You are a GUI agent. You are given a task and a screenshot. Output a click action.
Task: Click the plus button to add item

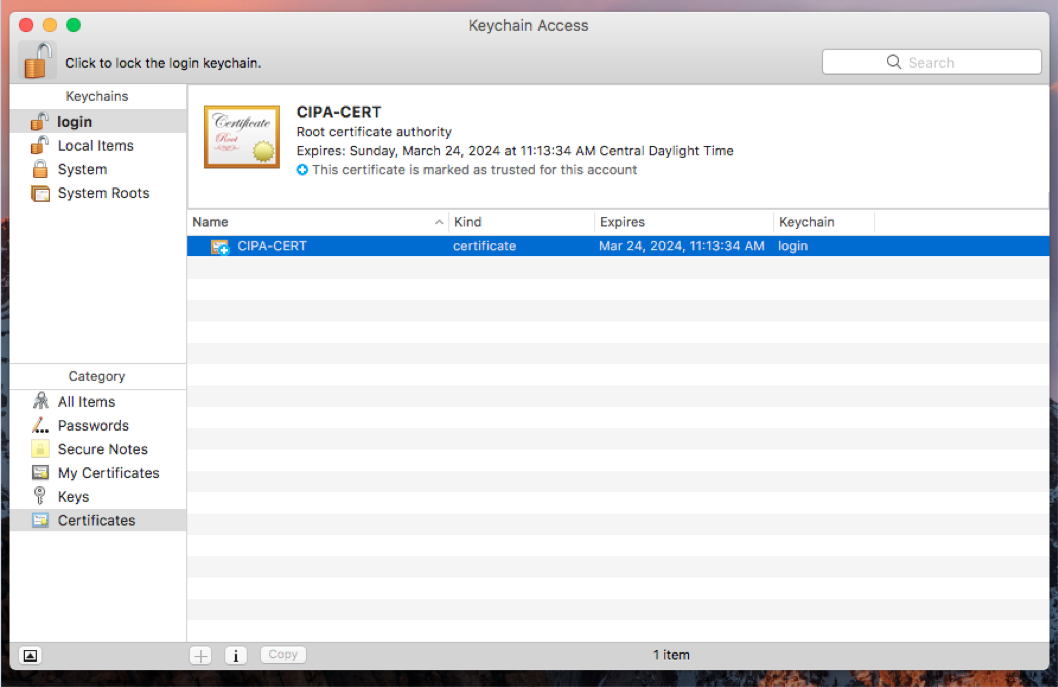pos(201,655)
